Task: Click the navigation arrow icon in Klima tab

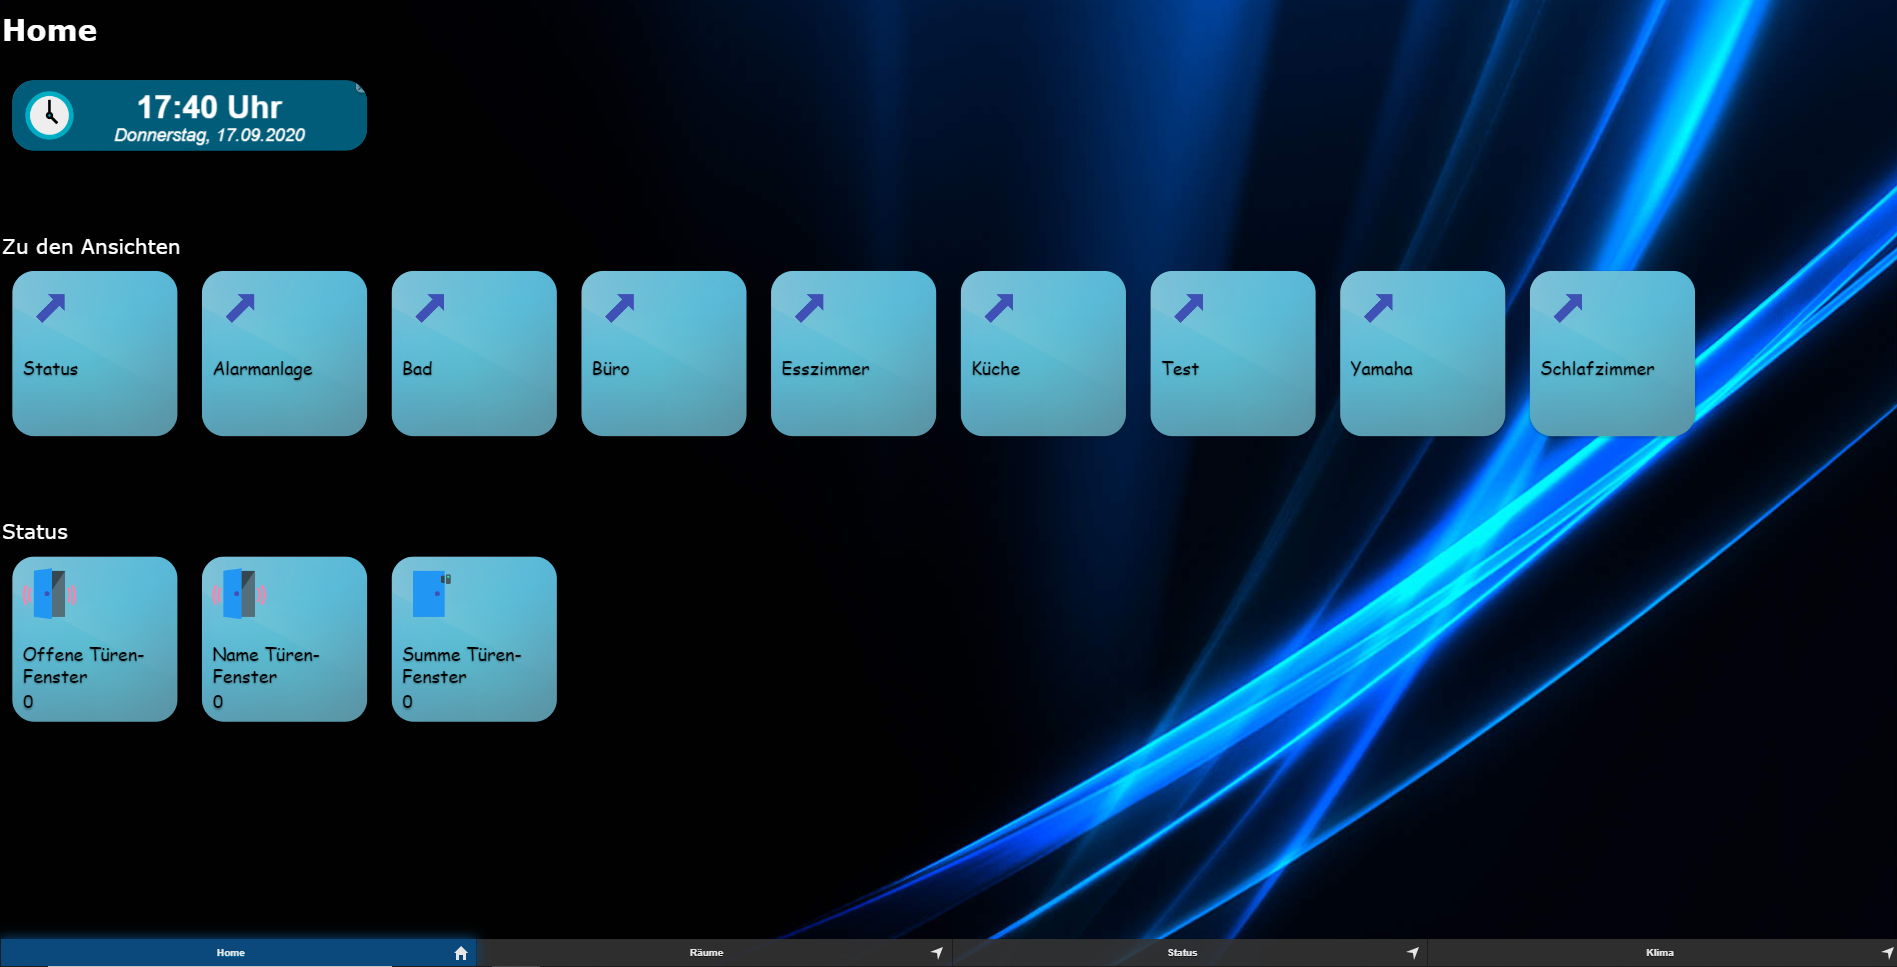Action: point(1887,953)
